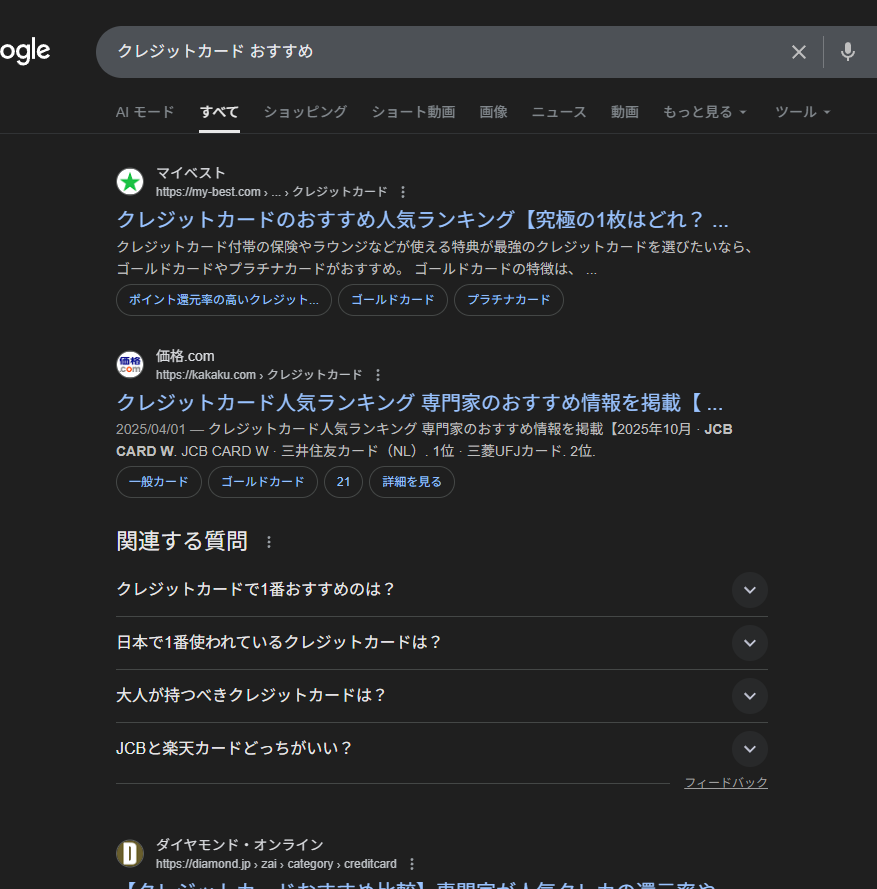The height and width of the screenshot is (889, 877).
Task: Click the マイベスト green star favicon
Action: 130,182
